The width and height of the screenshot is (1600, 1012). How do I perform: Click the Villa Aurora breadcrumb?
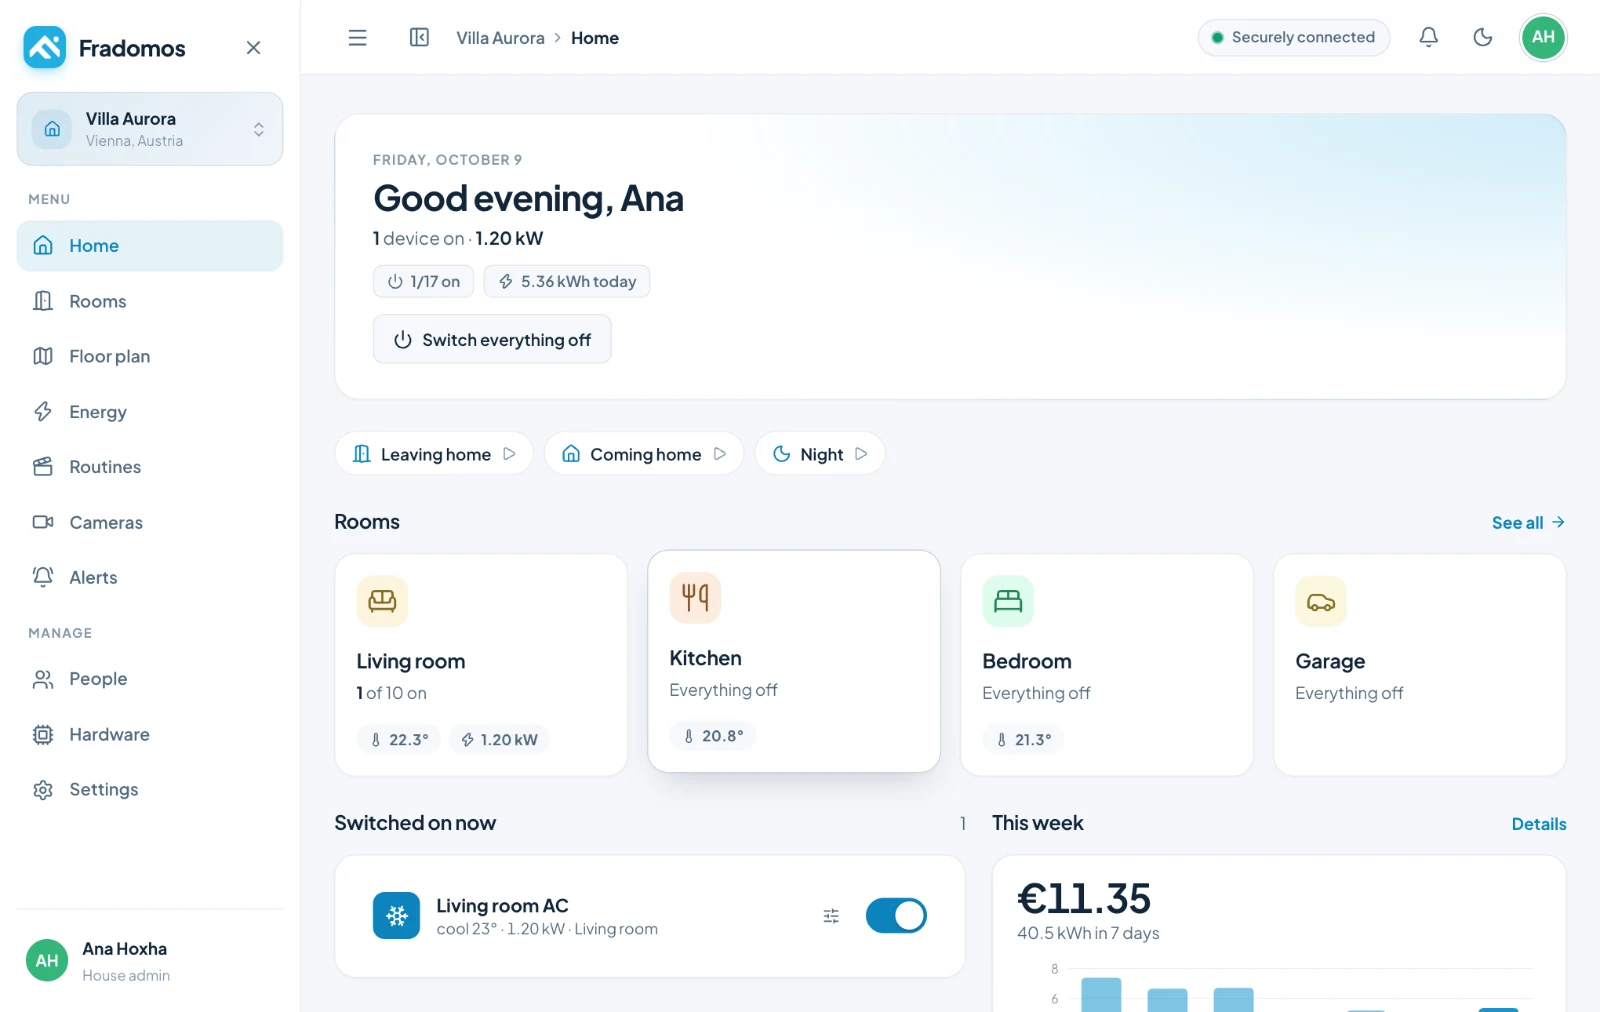(500, 38)
